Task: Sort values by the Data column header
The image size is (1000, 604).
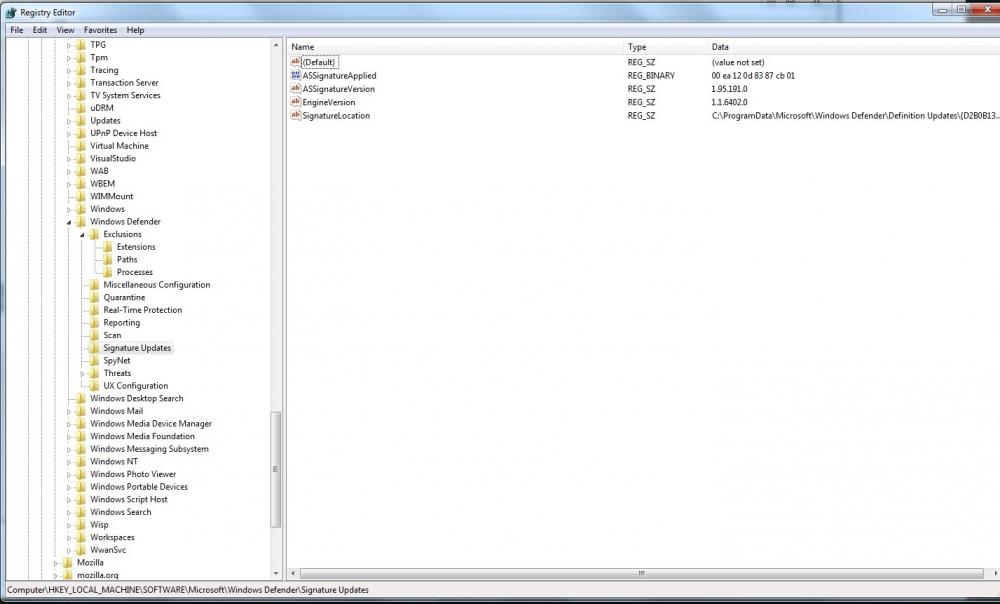Action: [853, 47]
